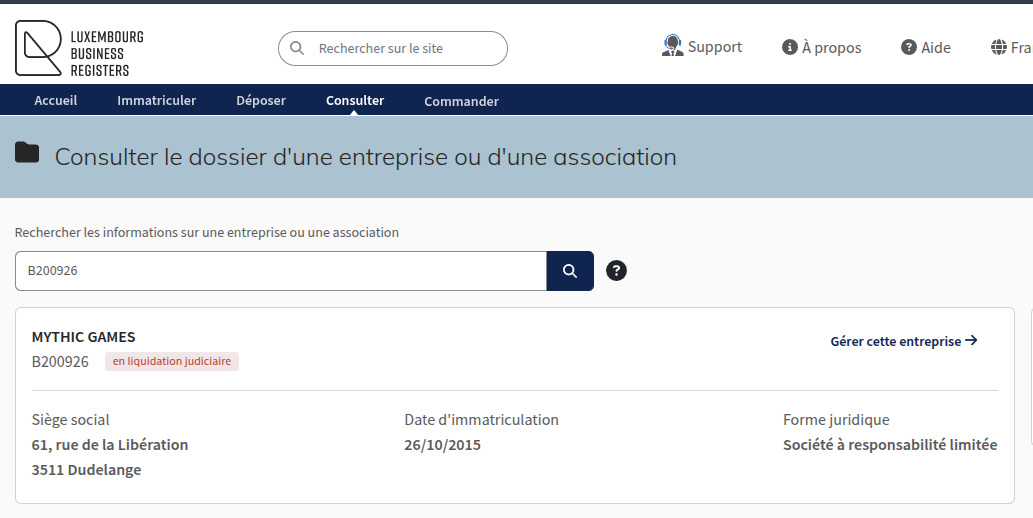
Task: Select the MYTHIC GAMES company name
Action: click(84, 337)
